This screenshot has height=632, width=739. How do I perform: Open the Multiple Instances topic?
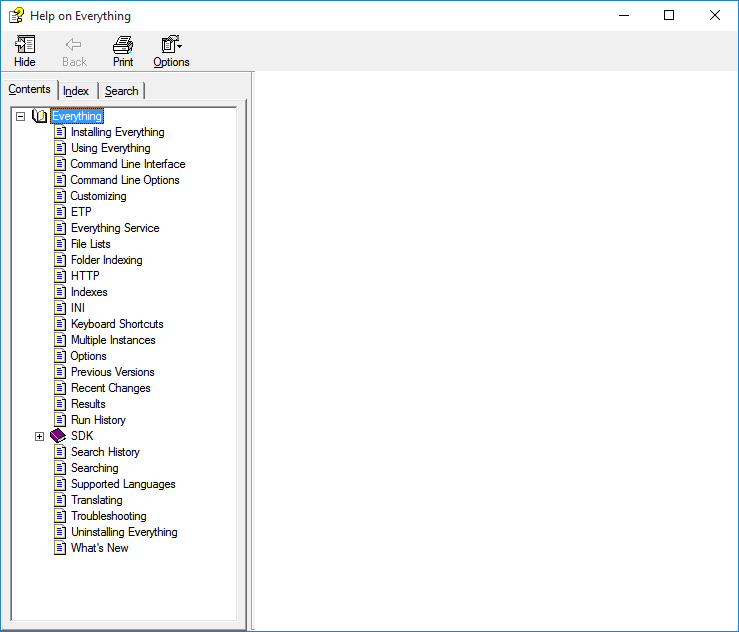click(113, 340)
